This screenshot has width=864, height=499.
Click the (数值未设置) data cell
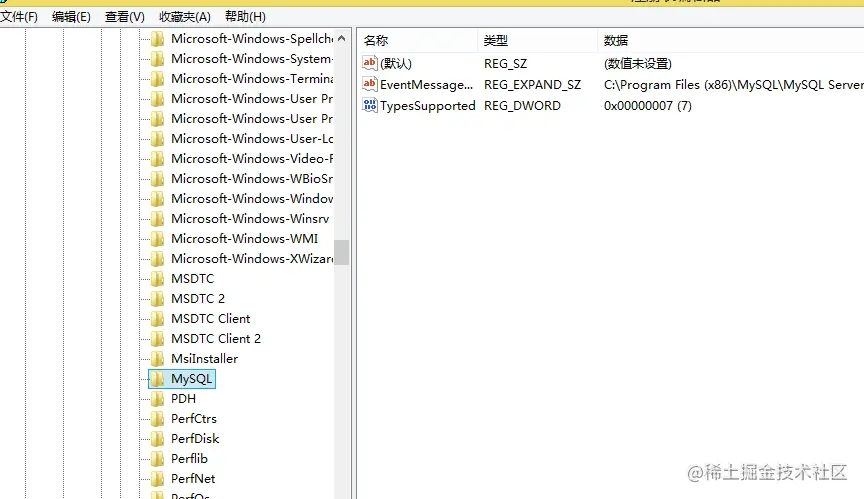click(638, 64)
